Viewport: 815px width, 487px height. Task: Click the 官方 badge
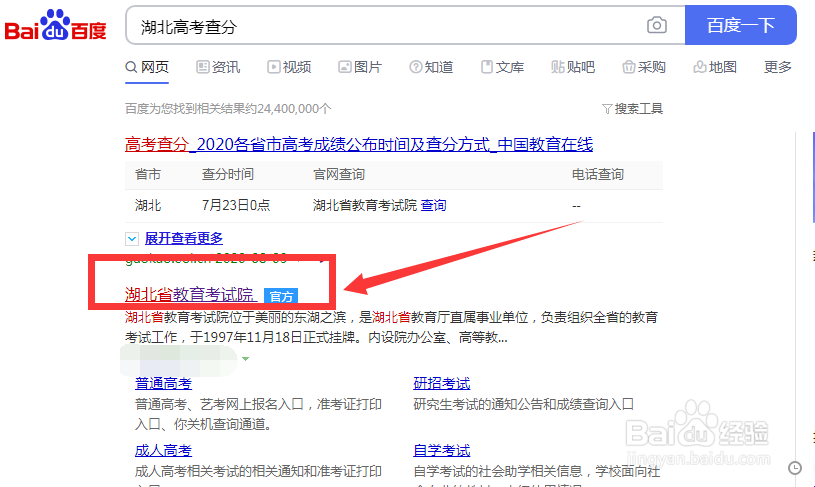[x=281, y=296]
